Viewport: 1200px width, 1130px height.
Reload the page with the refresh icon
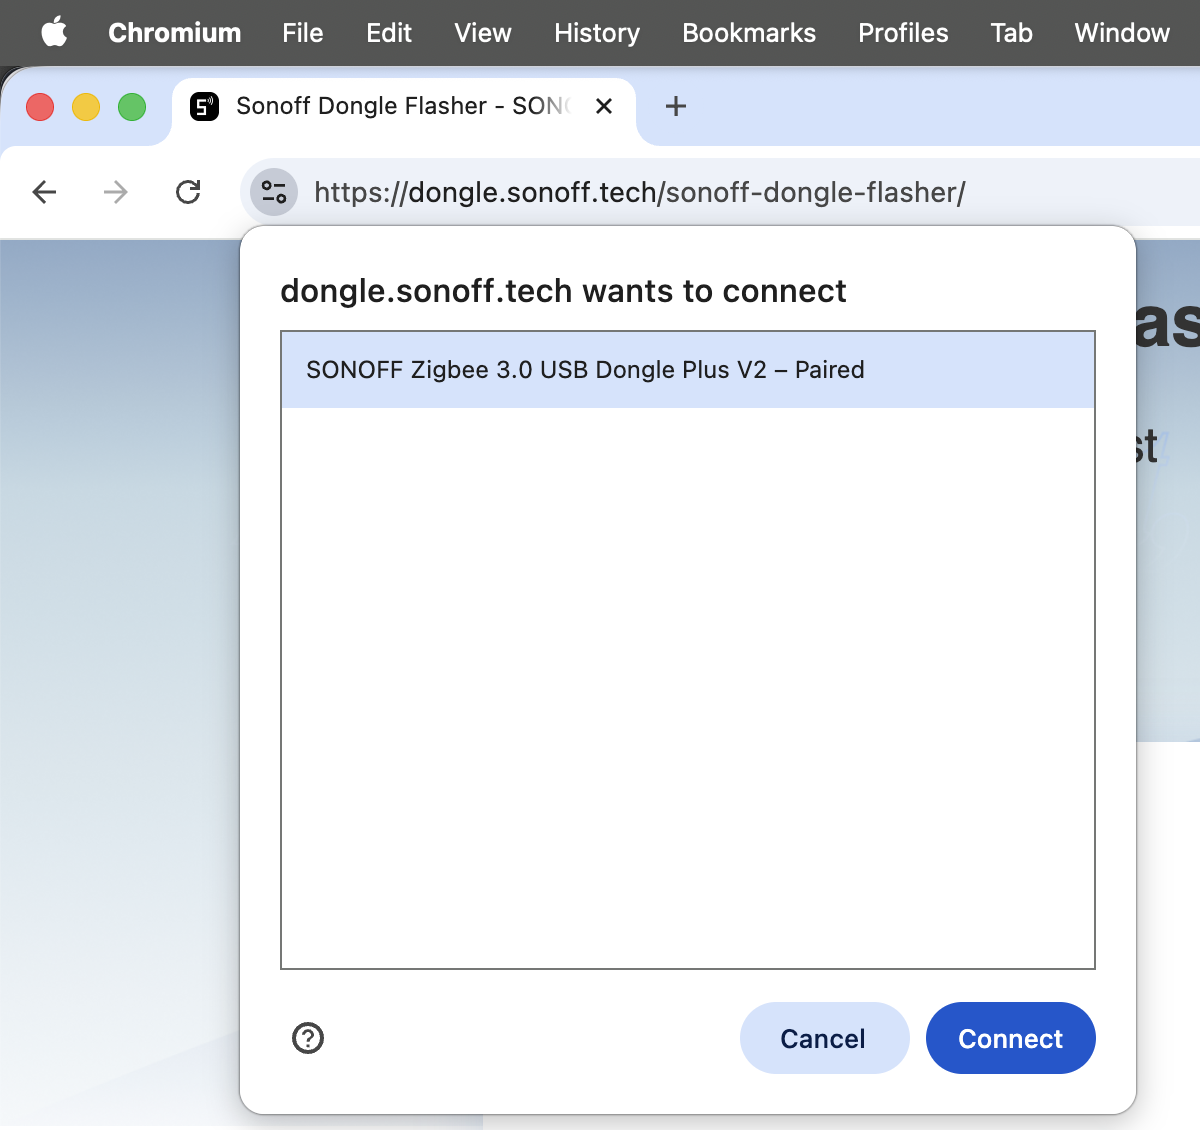pyautogui.click(x=188, y=192)
